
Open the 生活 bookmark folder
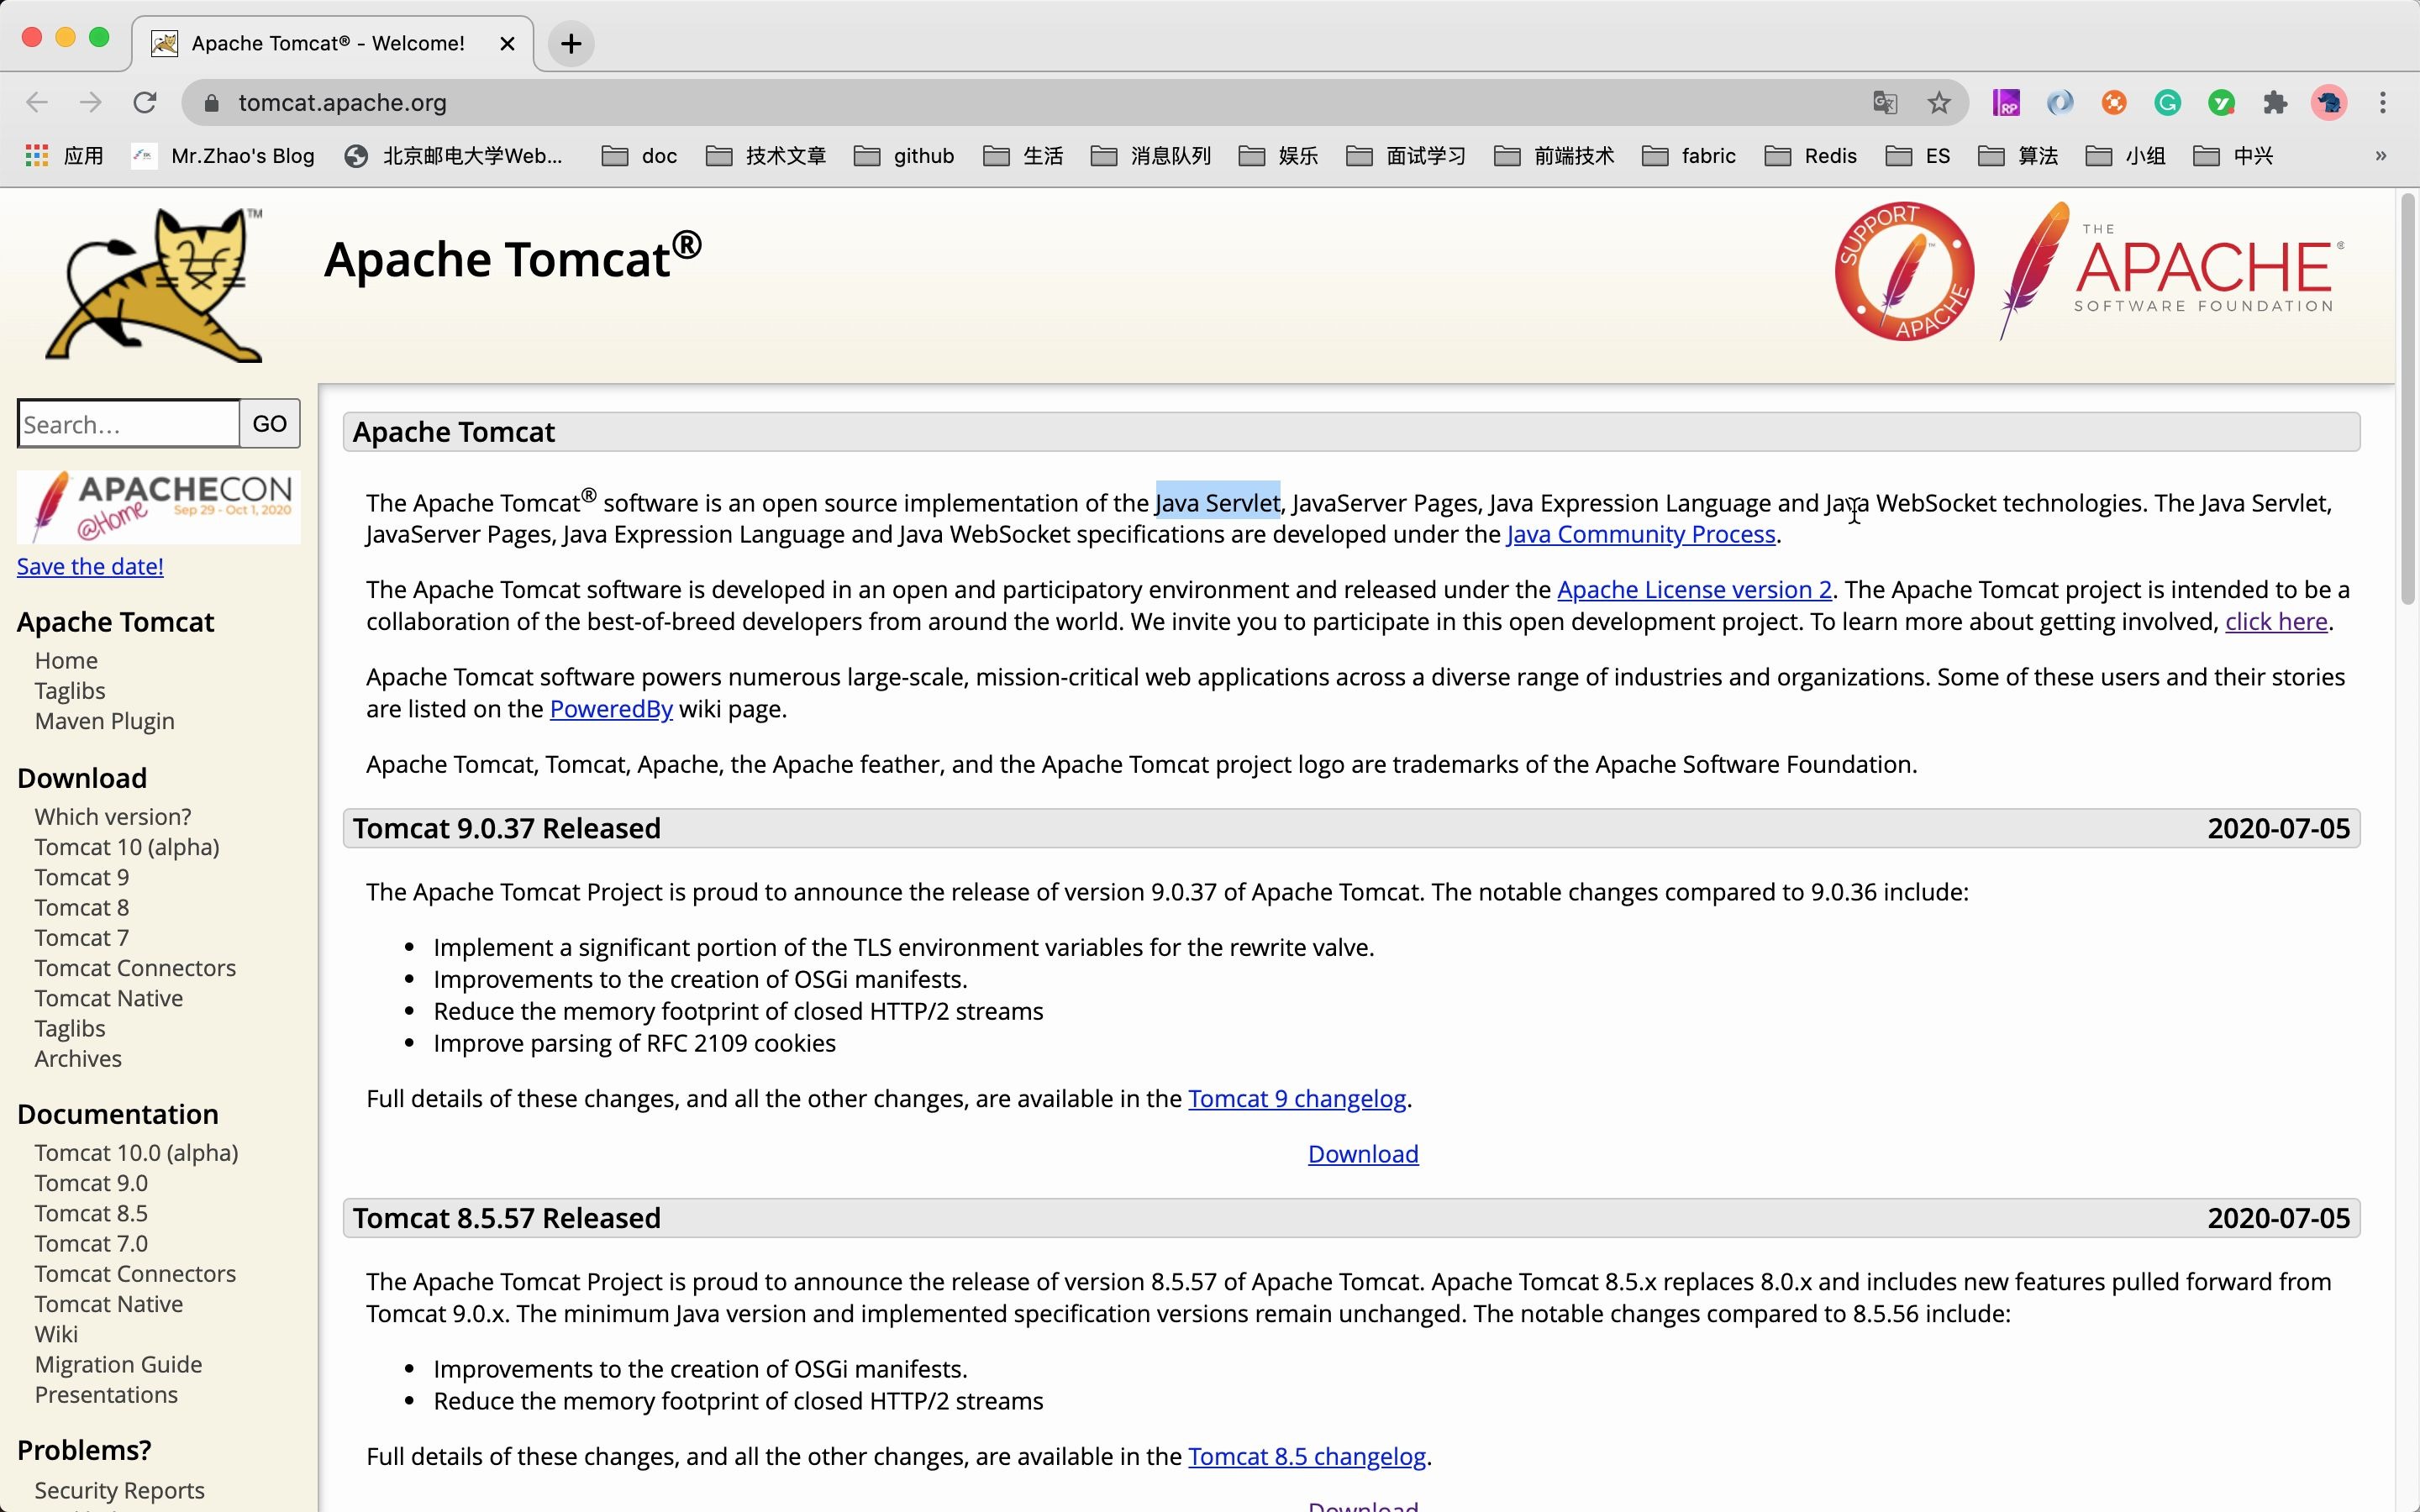click(1023, 155)
